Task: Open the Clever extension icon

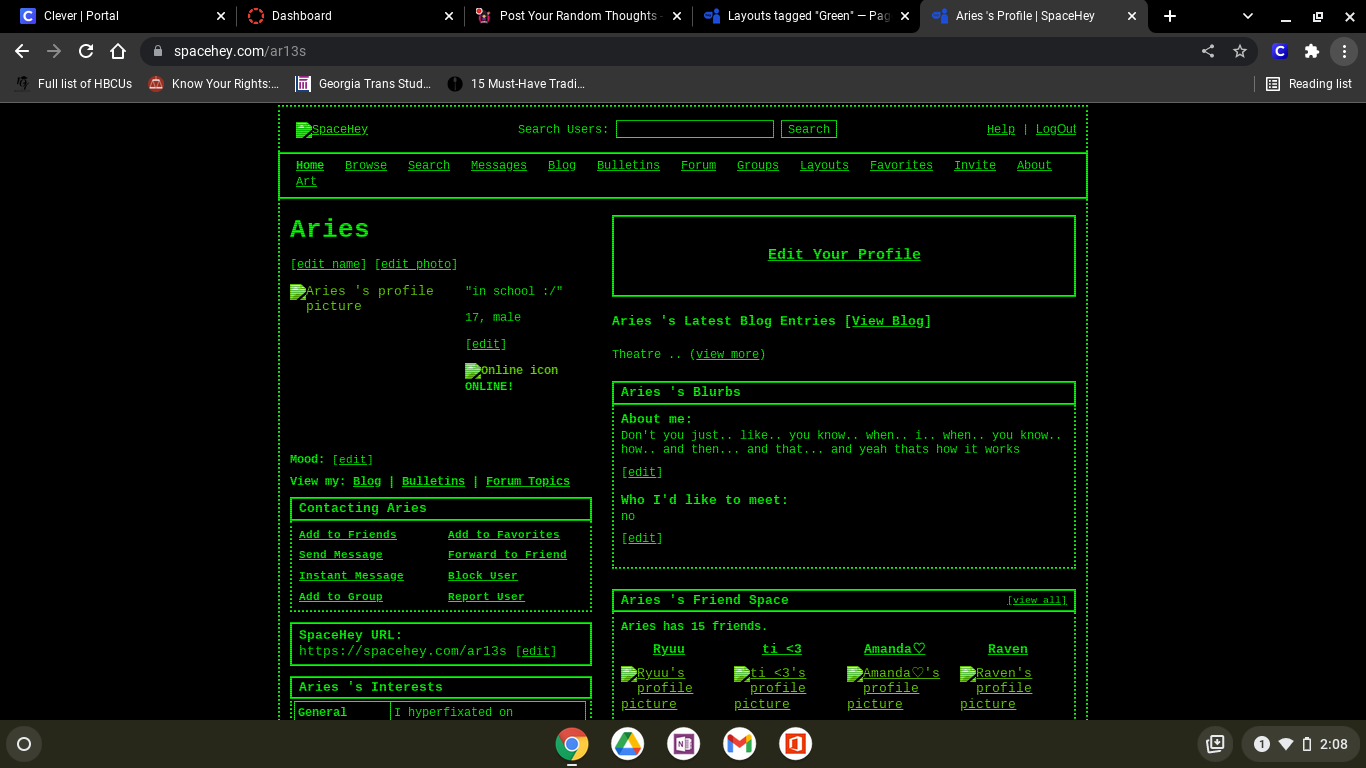Action: pos(1279,51)
